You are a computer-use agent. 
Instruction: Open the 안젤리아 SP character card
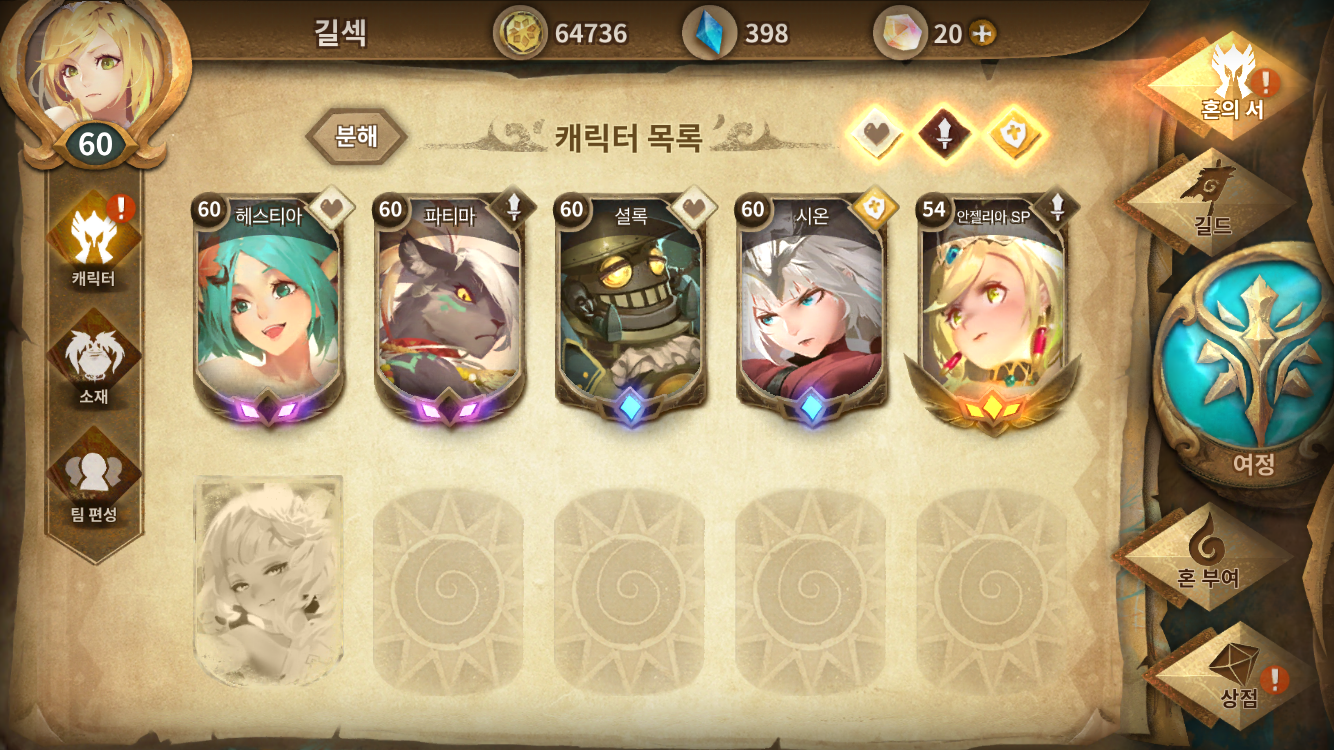point(993,312)
